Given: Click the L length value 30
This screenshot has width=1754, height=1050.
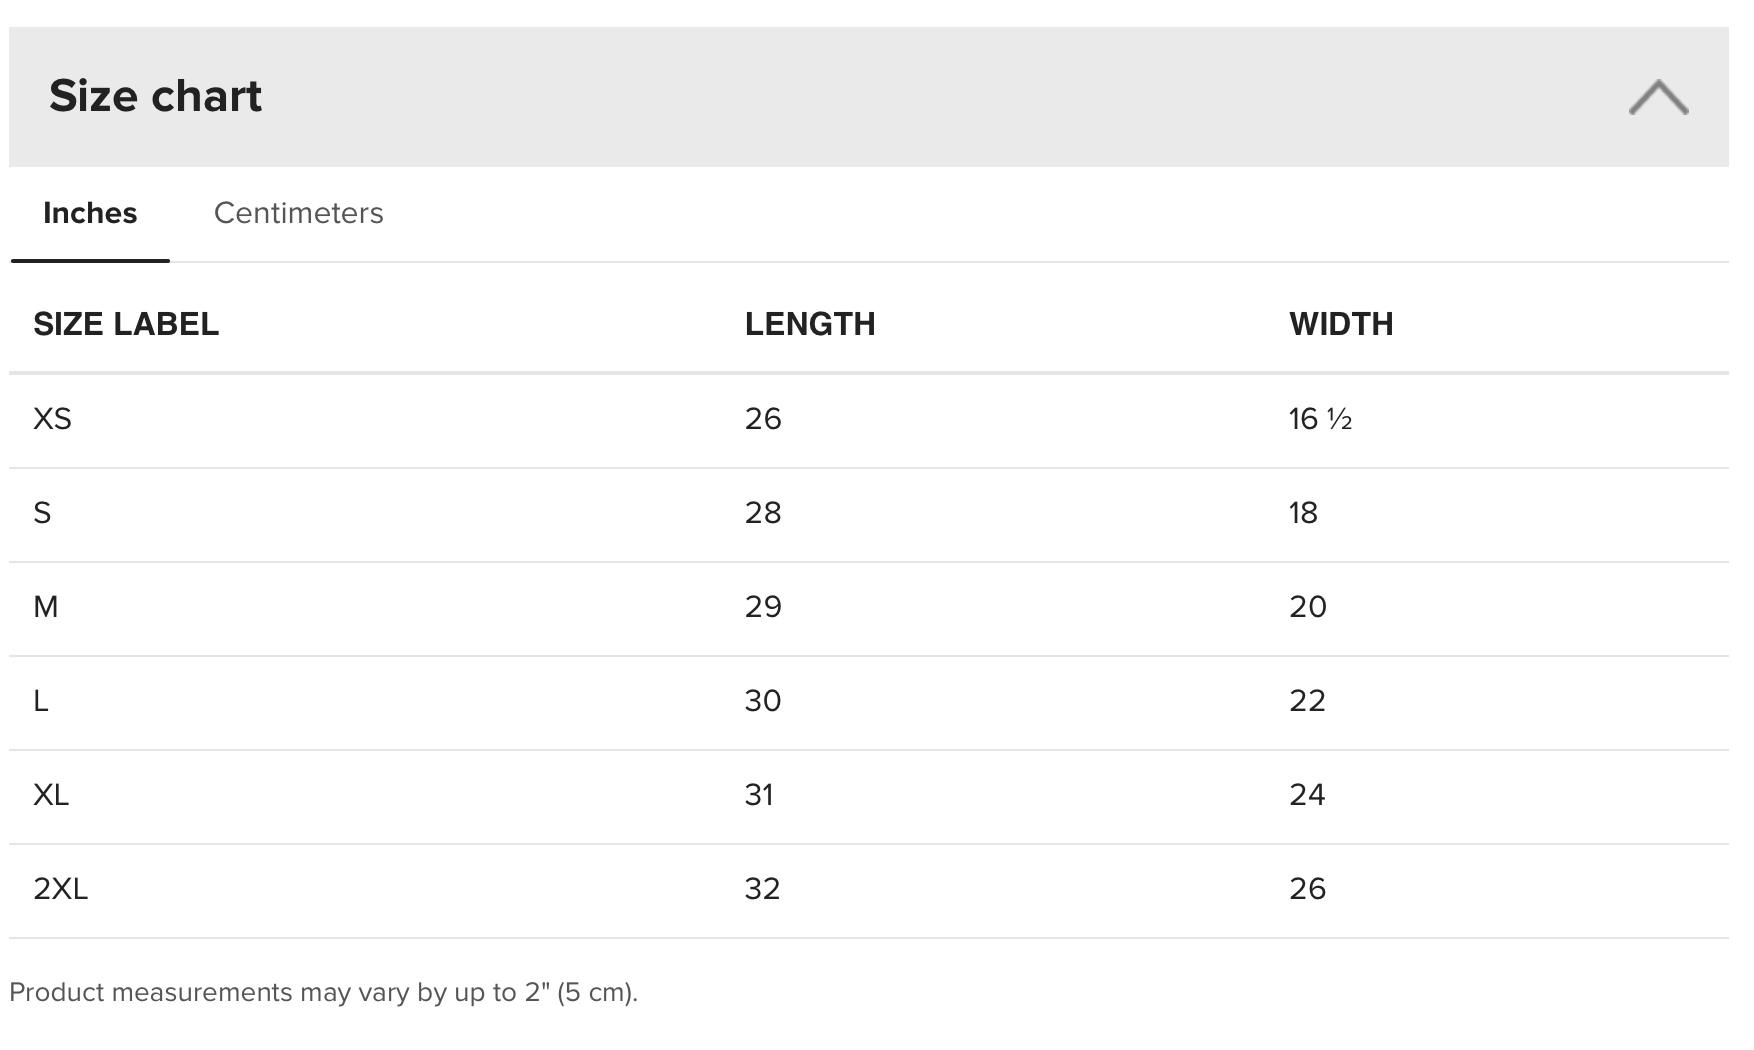Looking at the screenshot, I should [763, 701].
